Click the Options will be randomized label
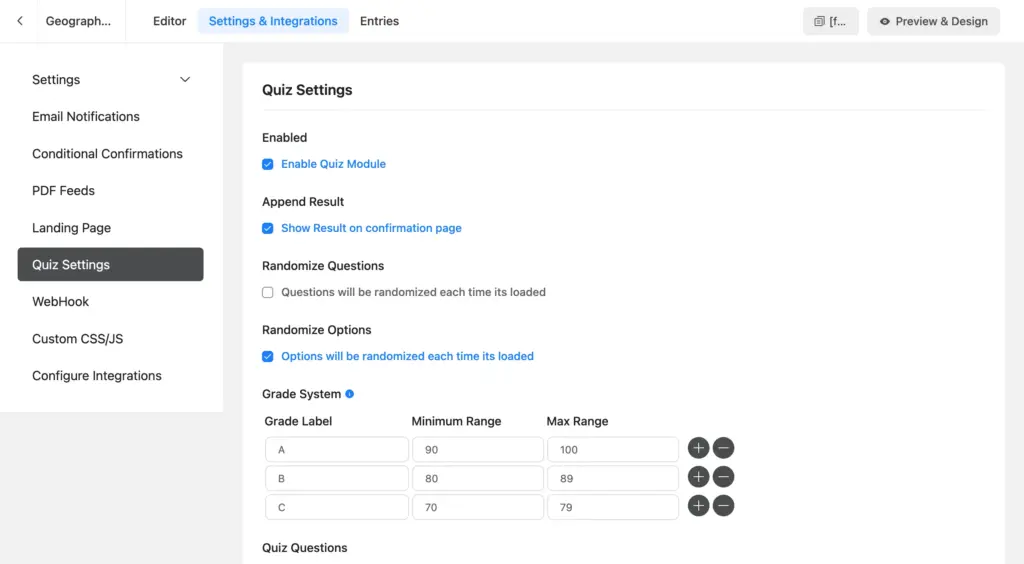This screenshot has width=1024, height=564. click(407, 356)
